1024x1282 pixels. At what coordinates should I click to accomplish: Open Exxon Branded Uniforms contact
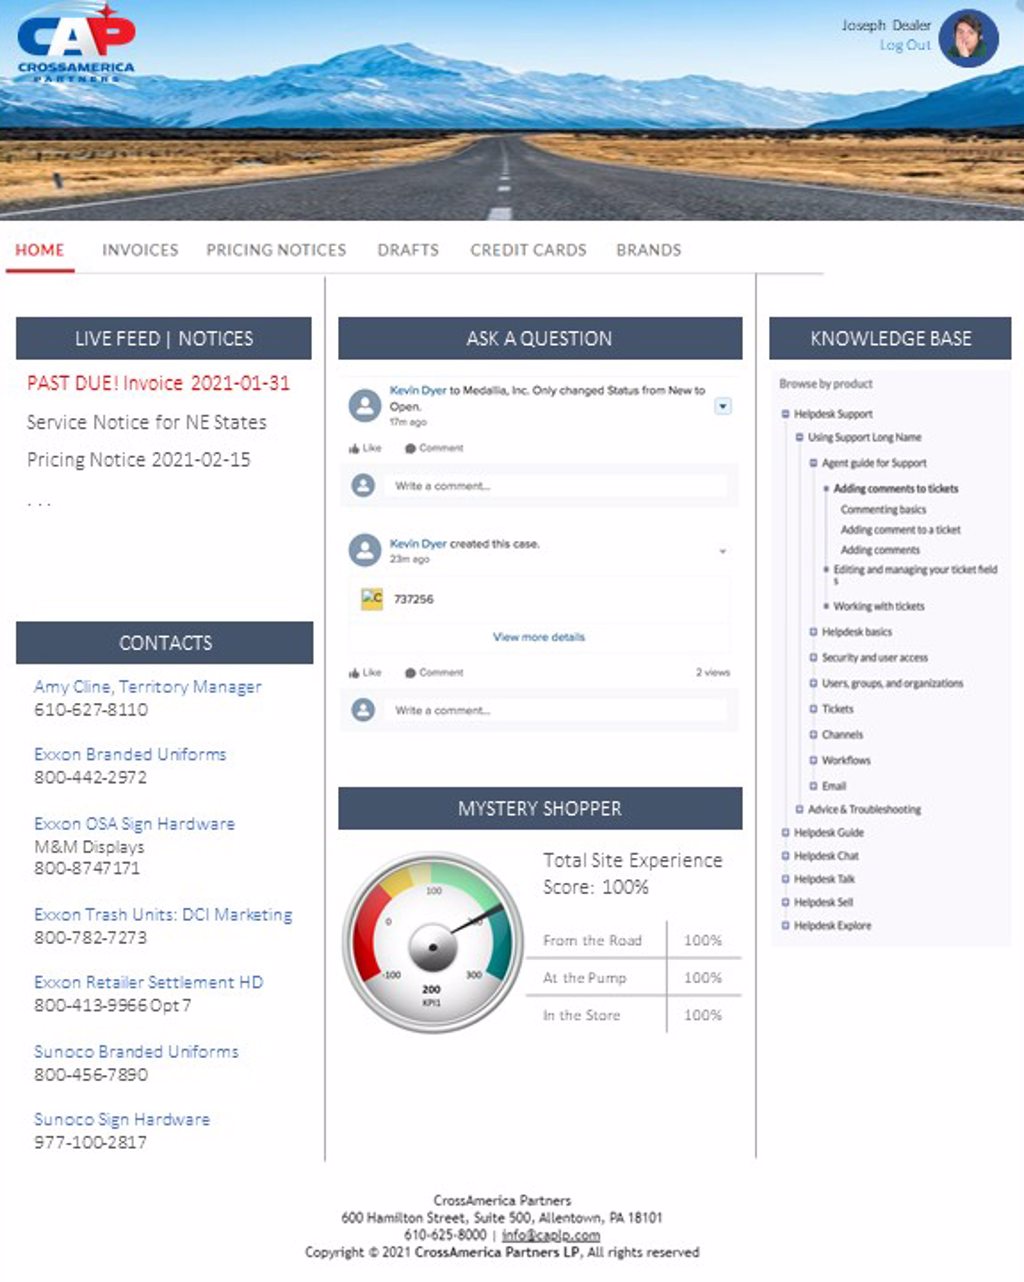[130, 754]
